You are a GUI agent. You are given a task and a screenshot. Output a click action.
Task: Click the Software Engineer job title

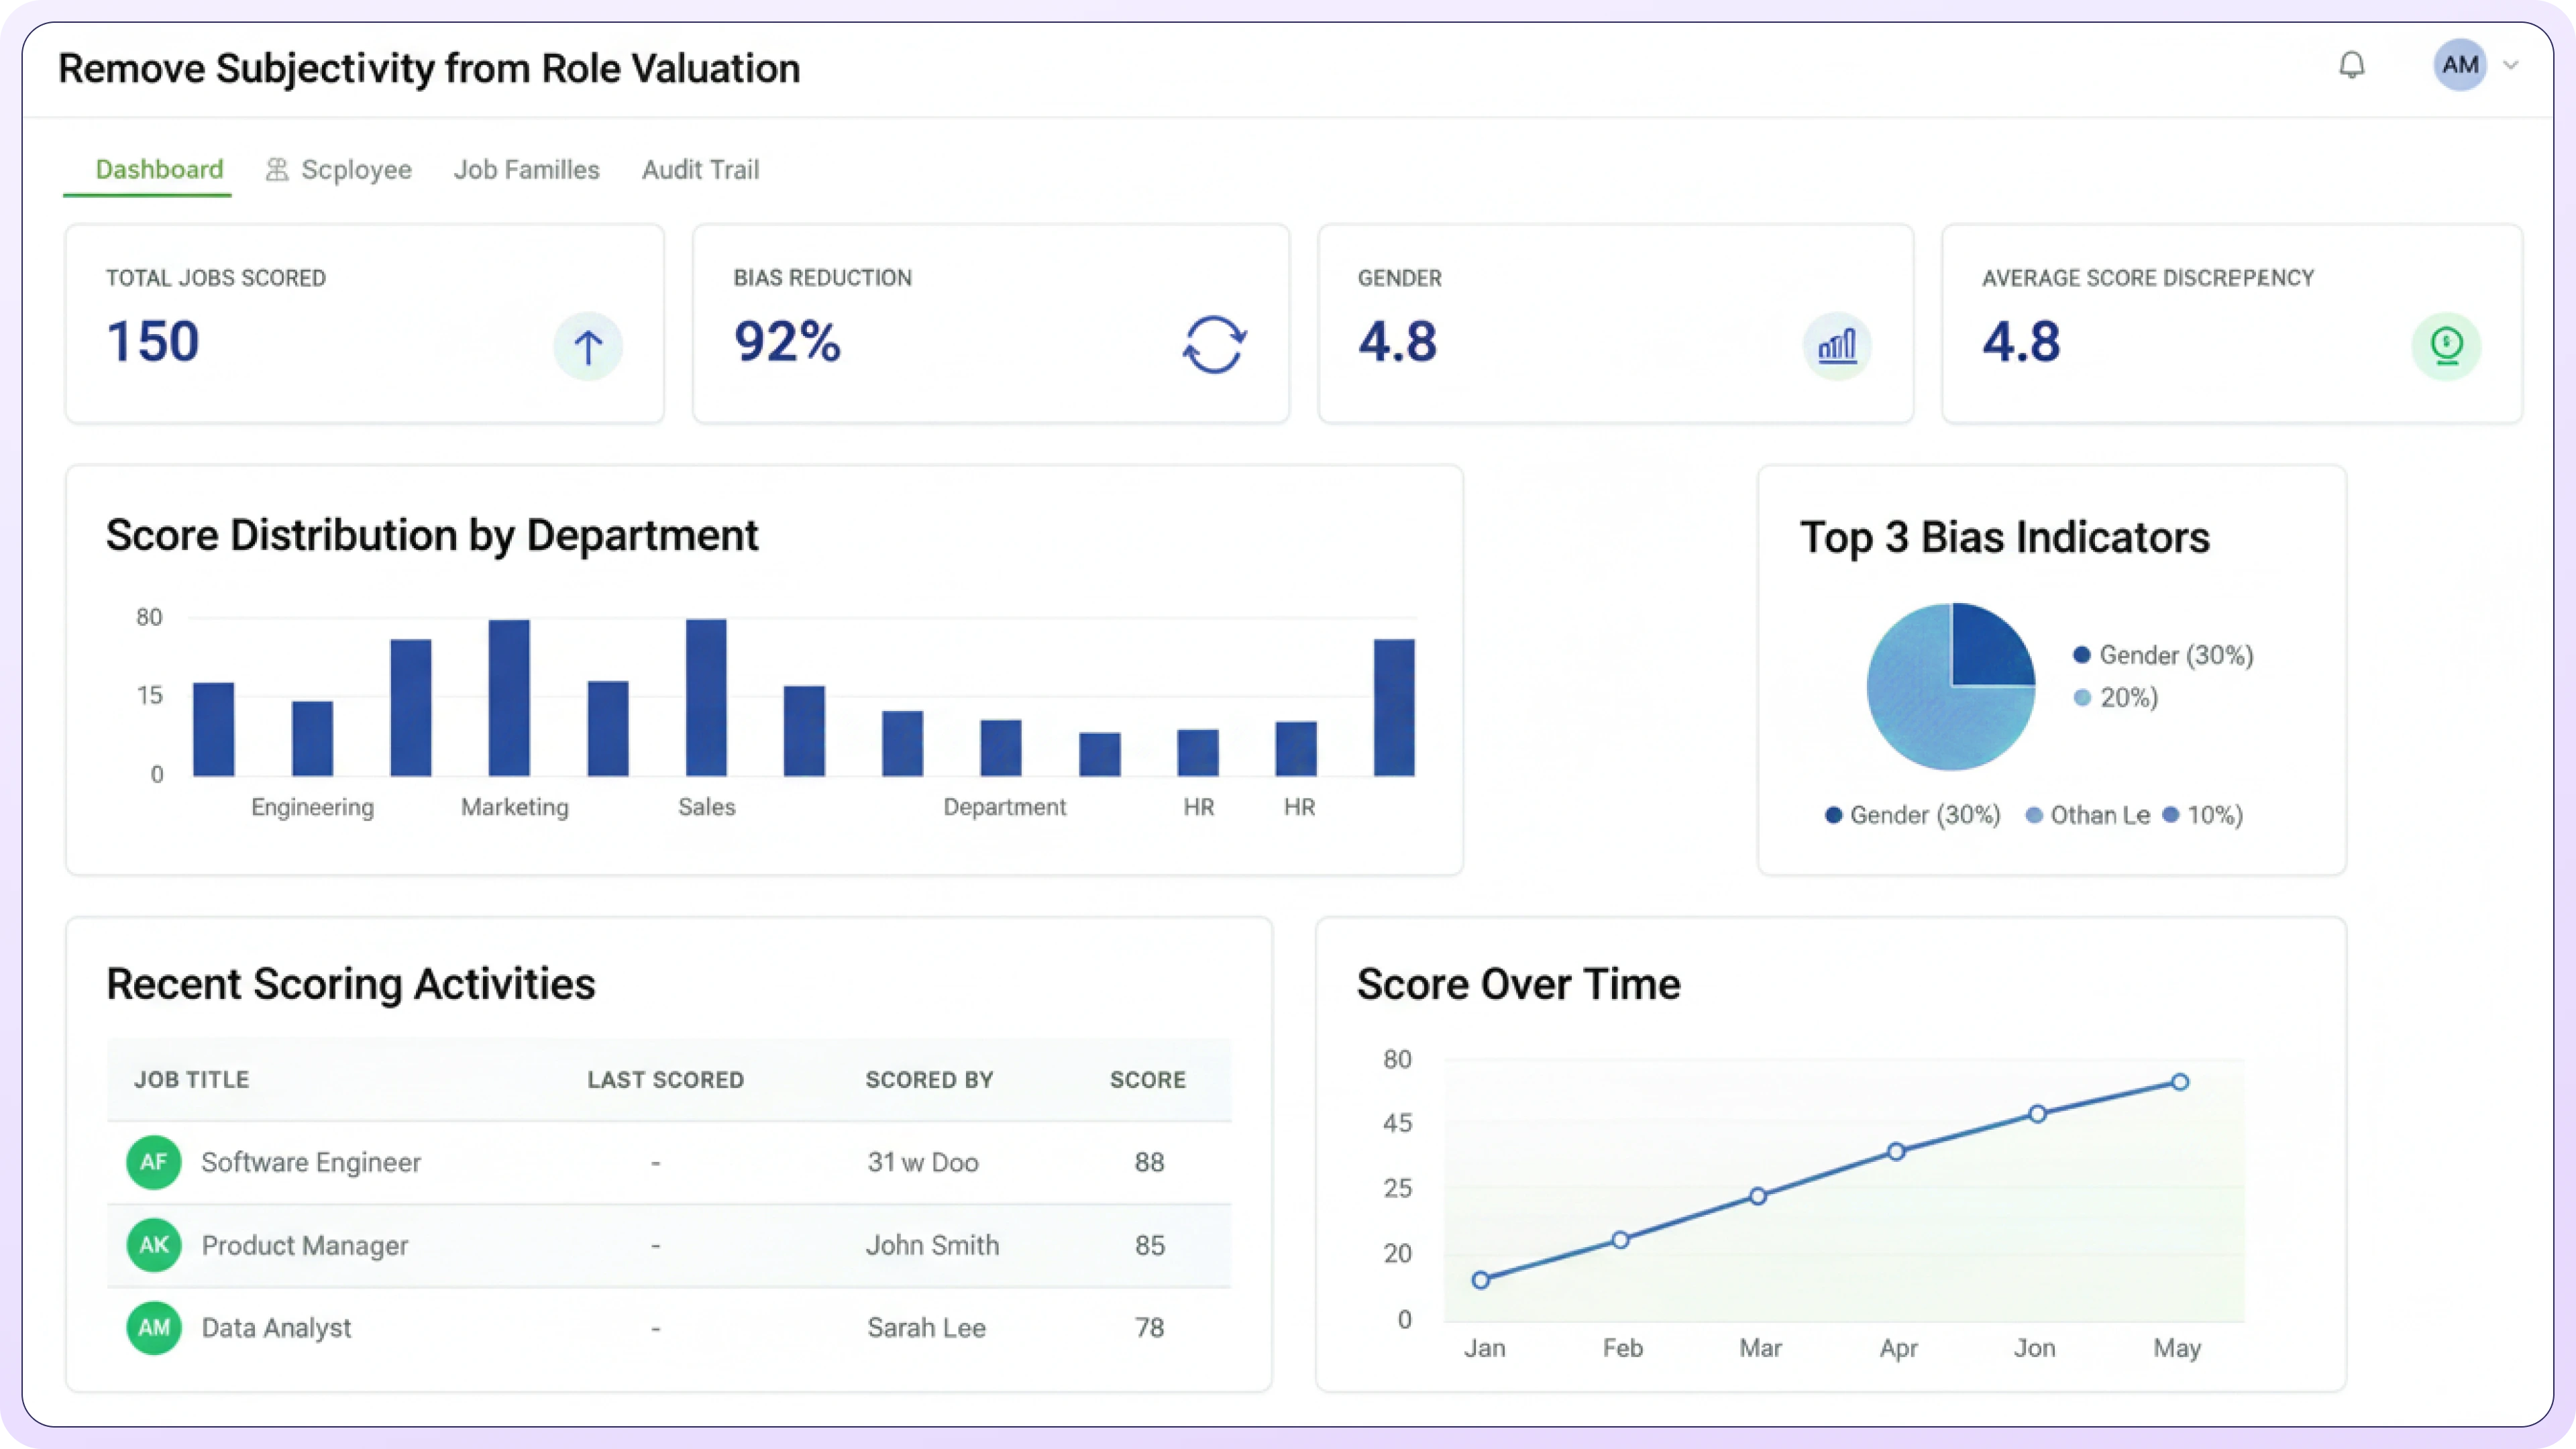click(311, 1162)
